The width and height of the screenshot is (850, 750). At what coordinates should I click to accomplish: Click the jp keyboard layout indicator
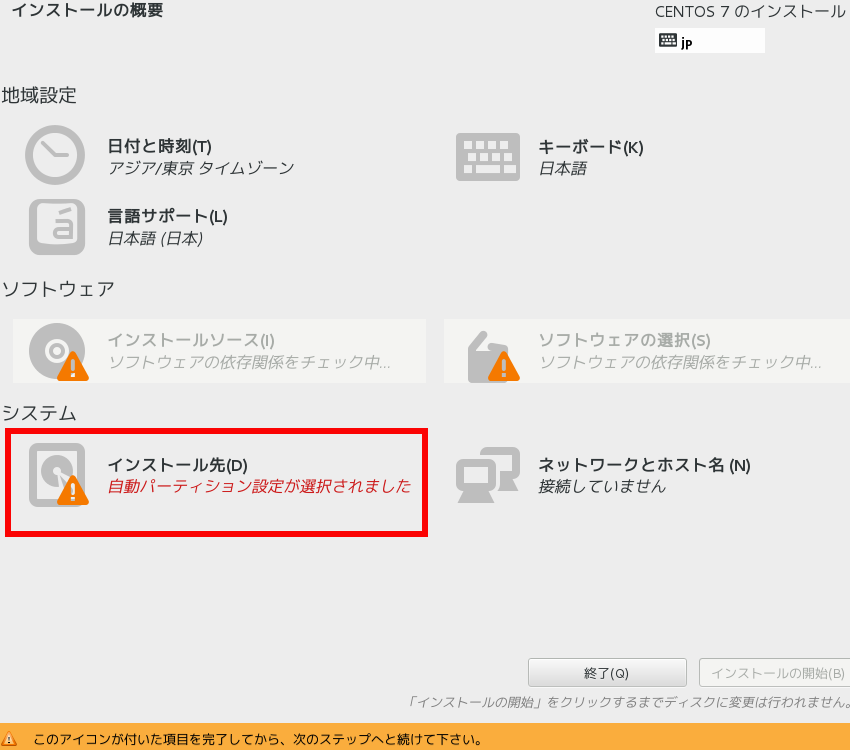(x=710, y=41)
